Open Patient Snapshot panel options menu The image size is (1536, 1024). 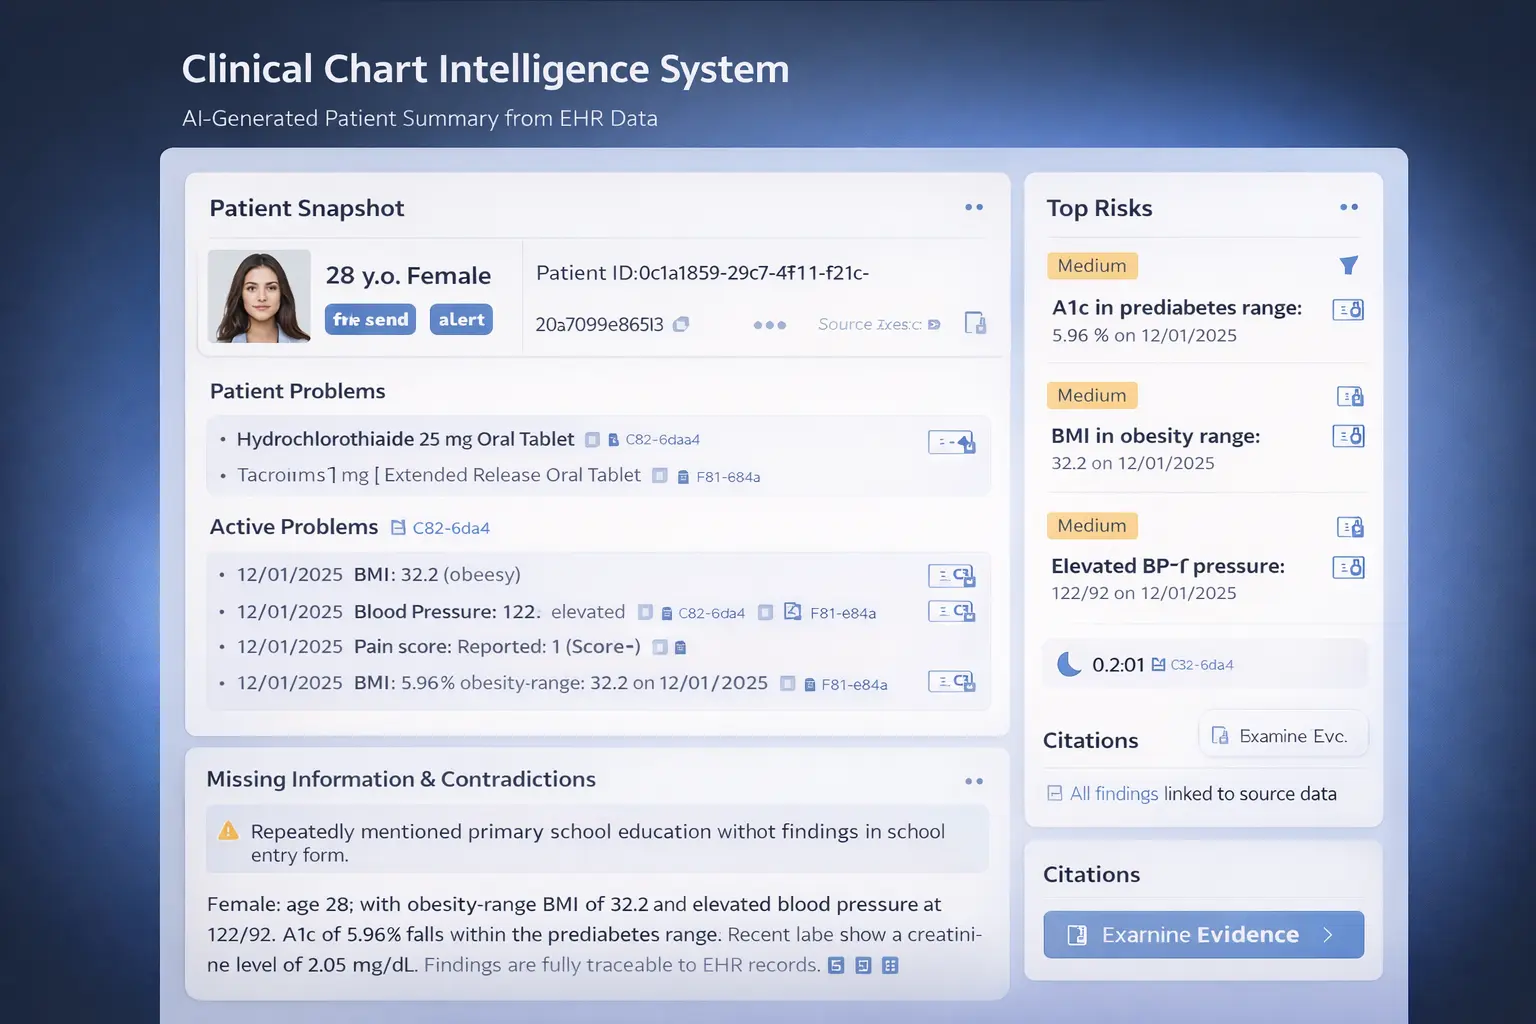(974, 207)
